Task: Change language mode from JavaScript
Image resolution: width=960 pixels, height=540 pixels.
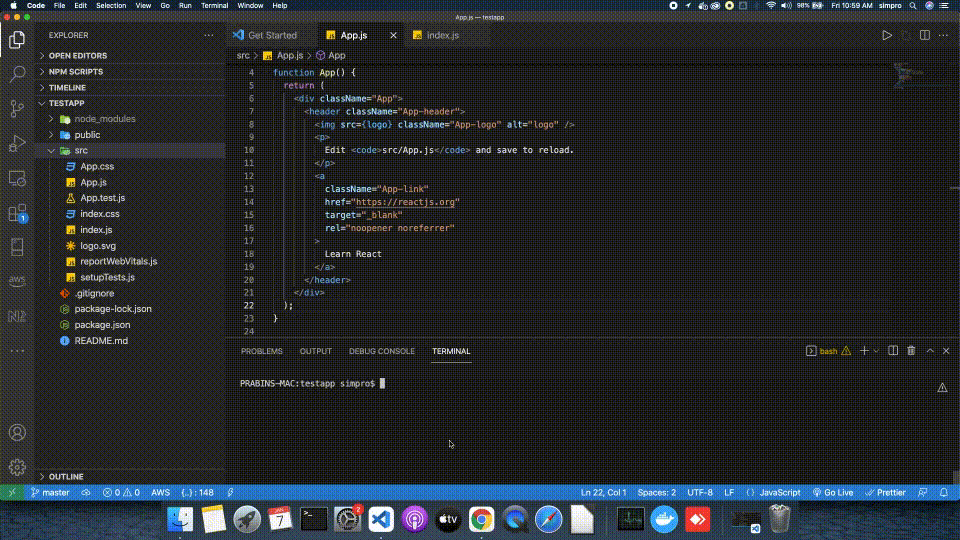Action: pyautogui.click(x=779, y=492)
